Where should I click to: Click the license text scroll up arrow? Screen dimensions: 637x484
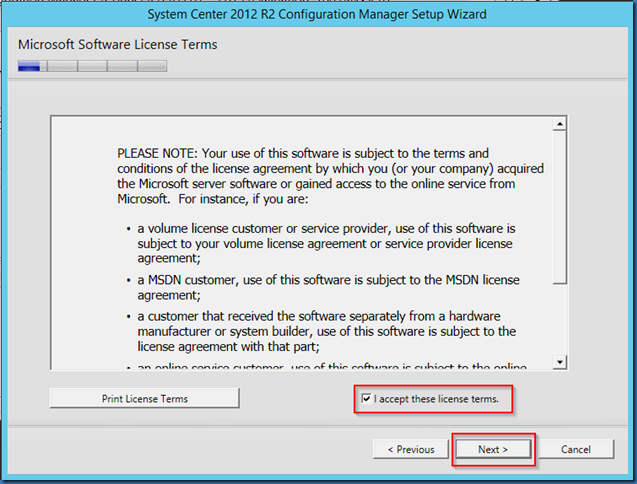(x=560, y=124)
